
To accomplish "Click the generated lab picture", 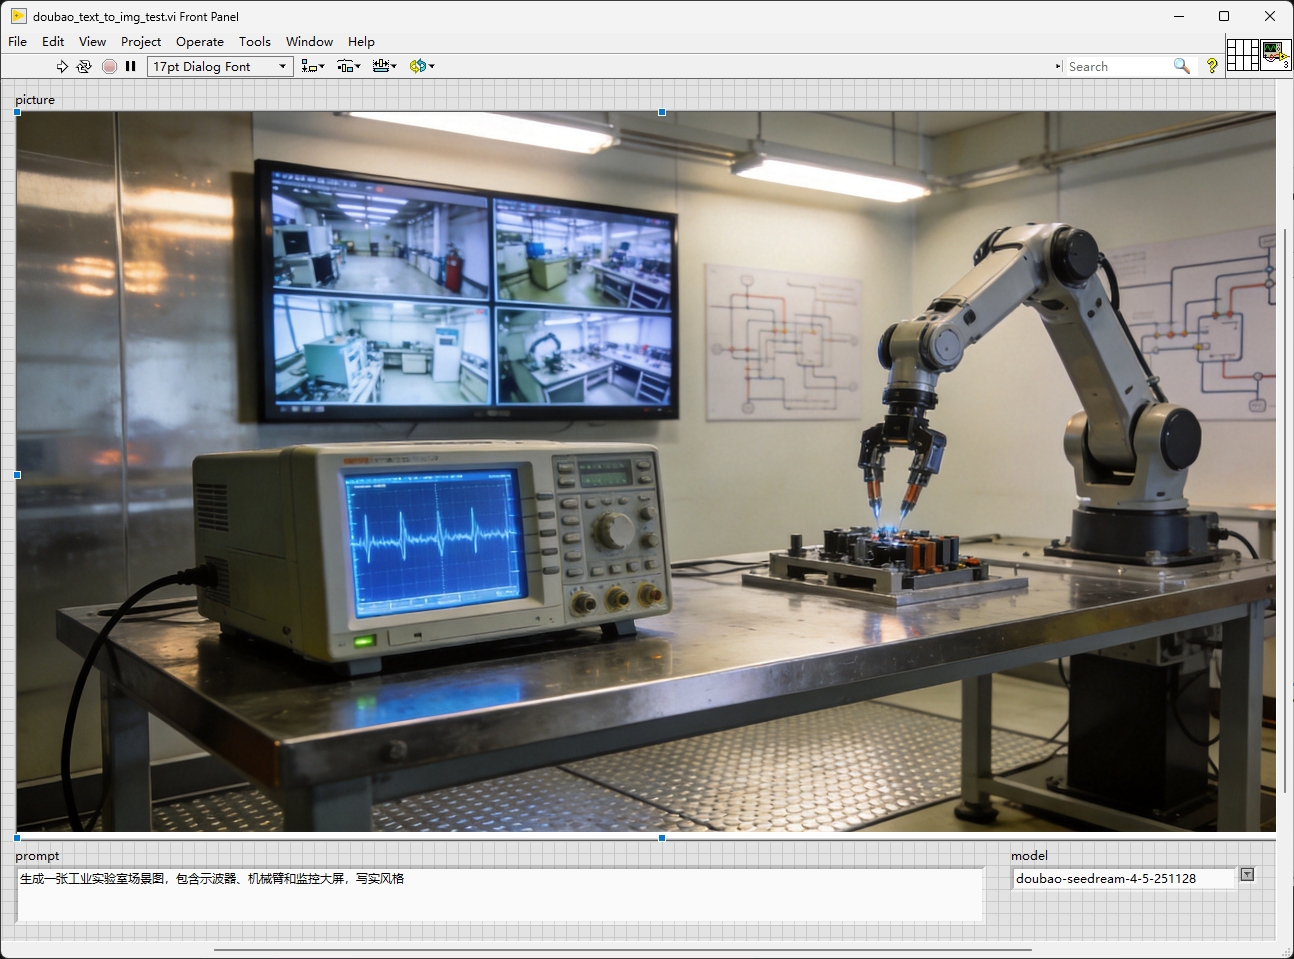I will 646,471.
